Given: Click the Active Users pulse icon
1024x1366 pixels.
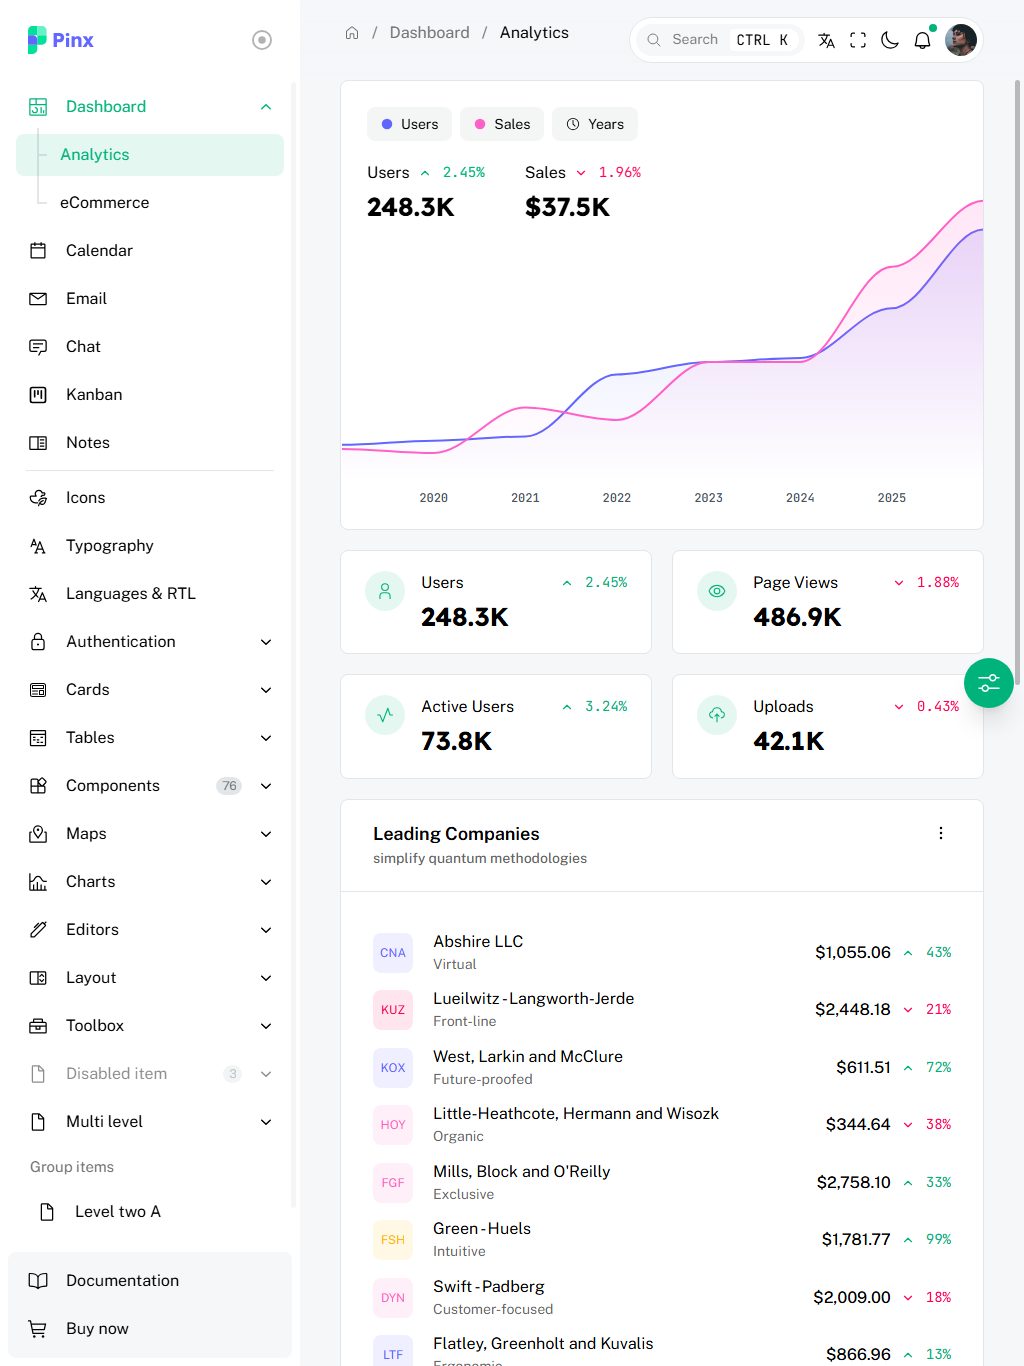Looking at the screenshot, I should pyautogui.click(x=385, y=715).
